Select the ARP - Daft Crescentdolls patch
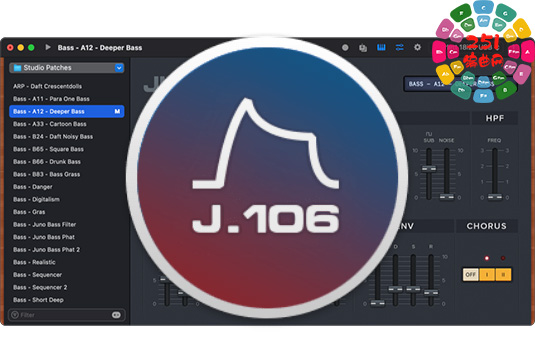 pos(47,86)
